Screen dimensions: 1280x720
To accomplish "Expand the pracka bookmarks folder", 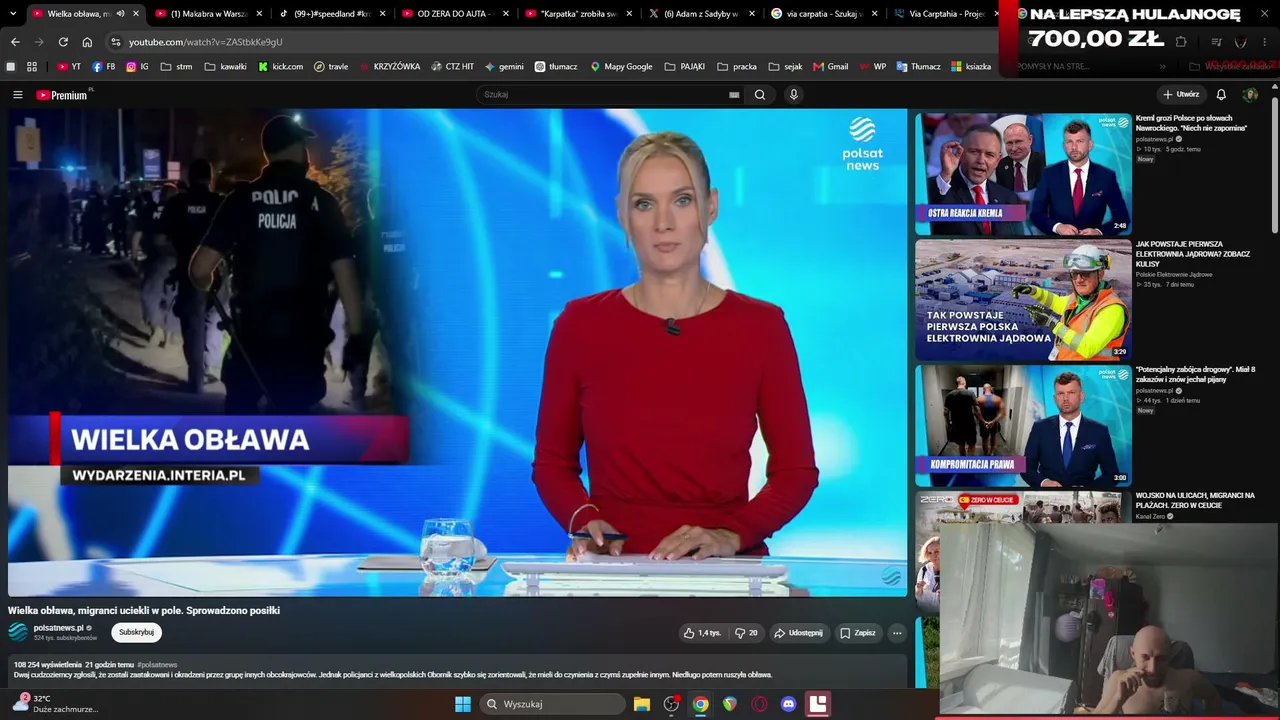I will click(x=736, y=67).
